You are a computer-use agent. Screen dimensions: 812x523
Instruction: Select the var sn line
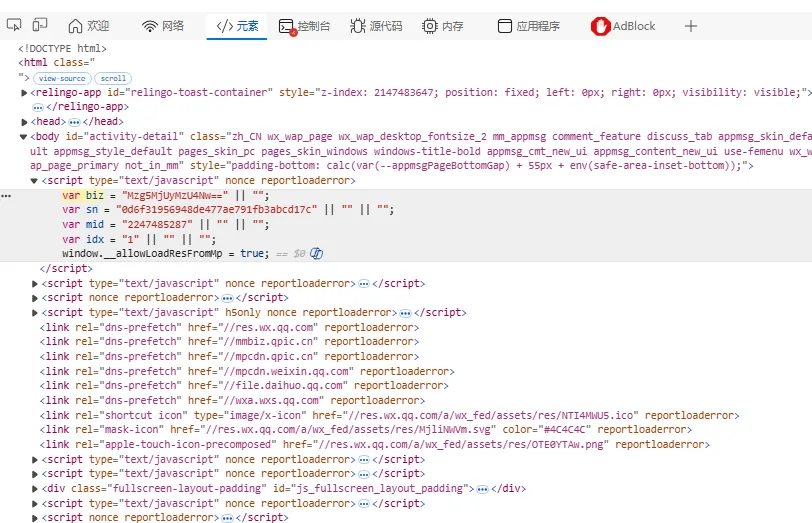[228, 210]
